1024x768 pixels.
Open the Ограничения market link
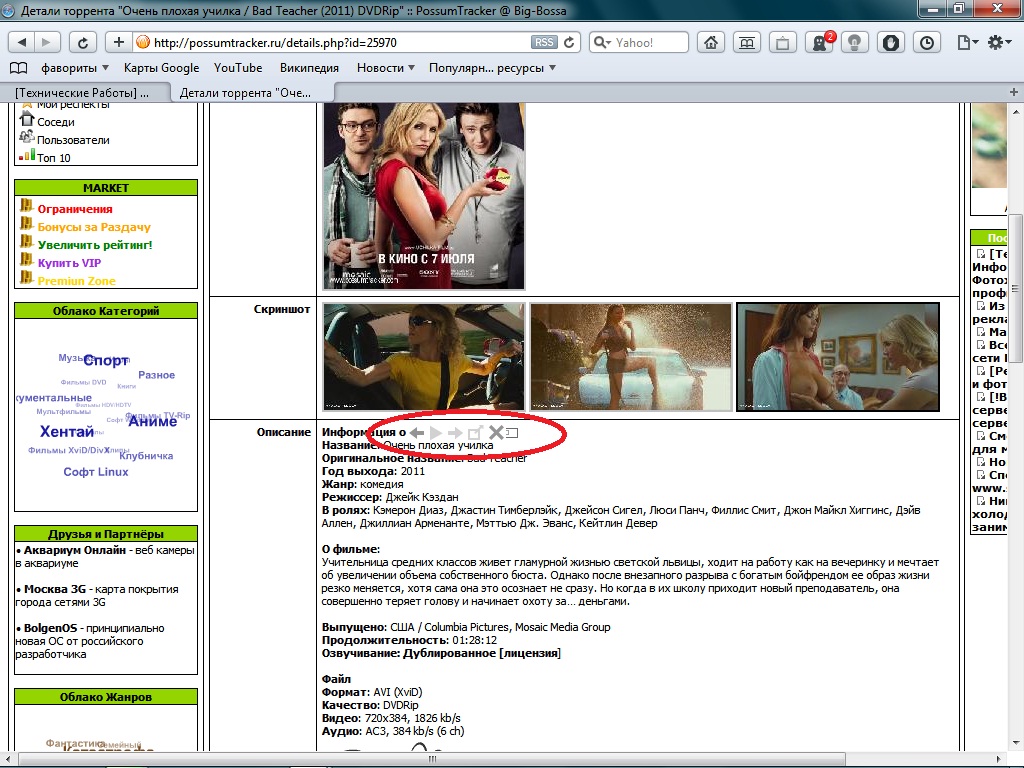pyautogui.click(x=74, y=209)
